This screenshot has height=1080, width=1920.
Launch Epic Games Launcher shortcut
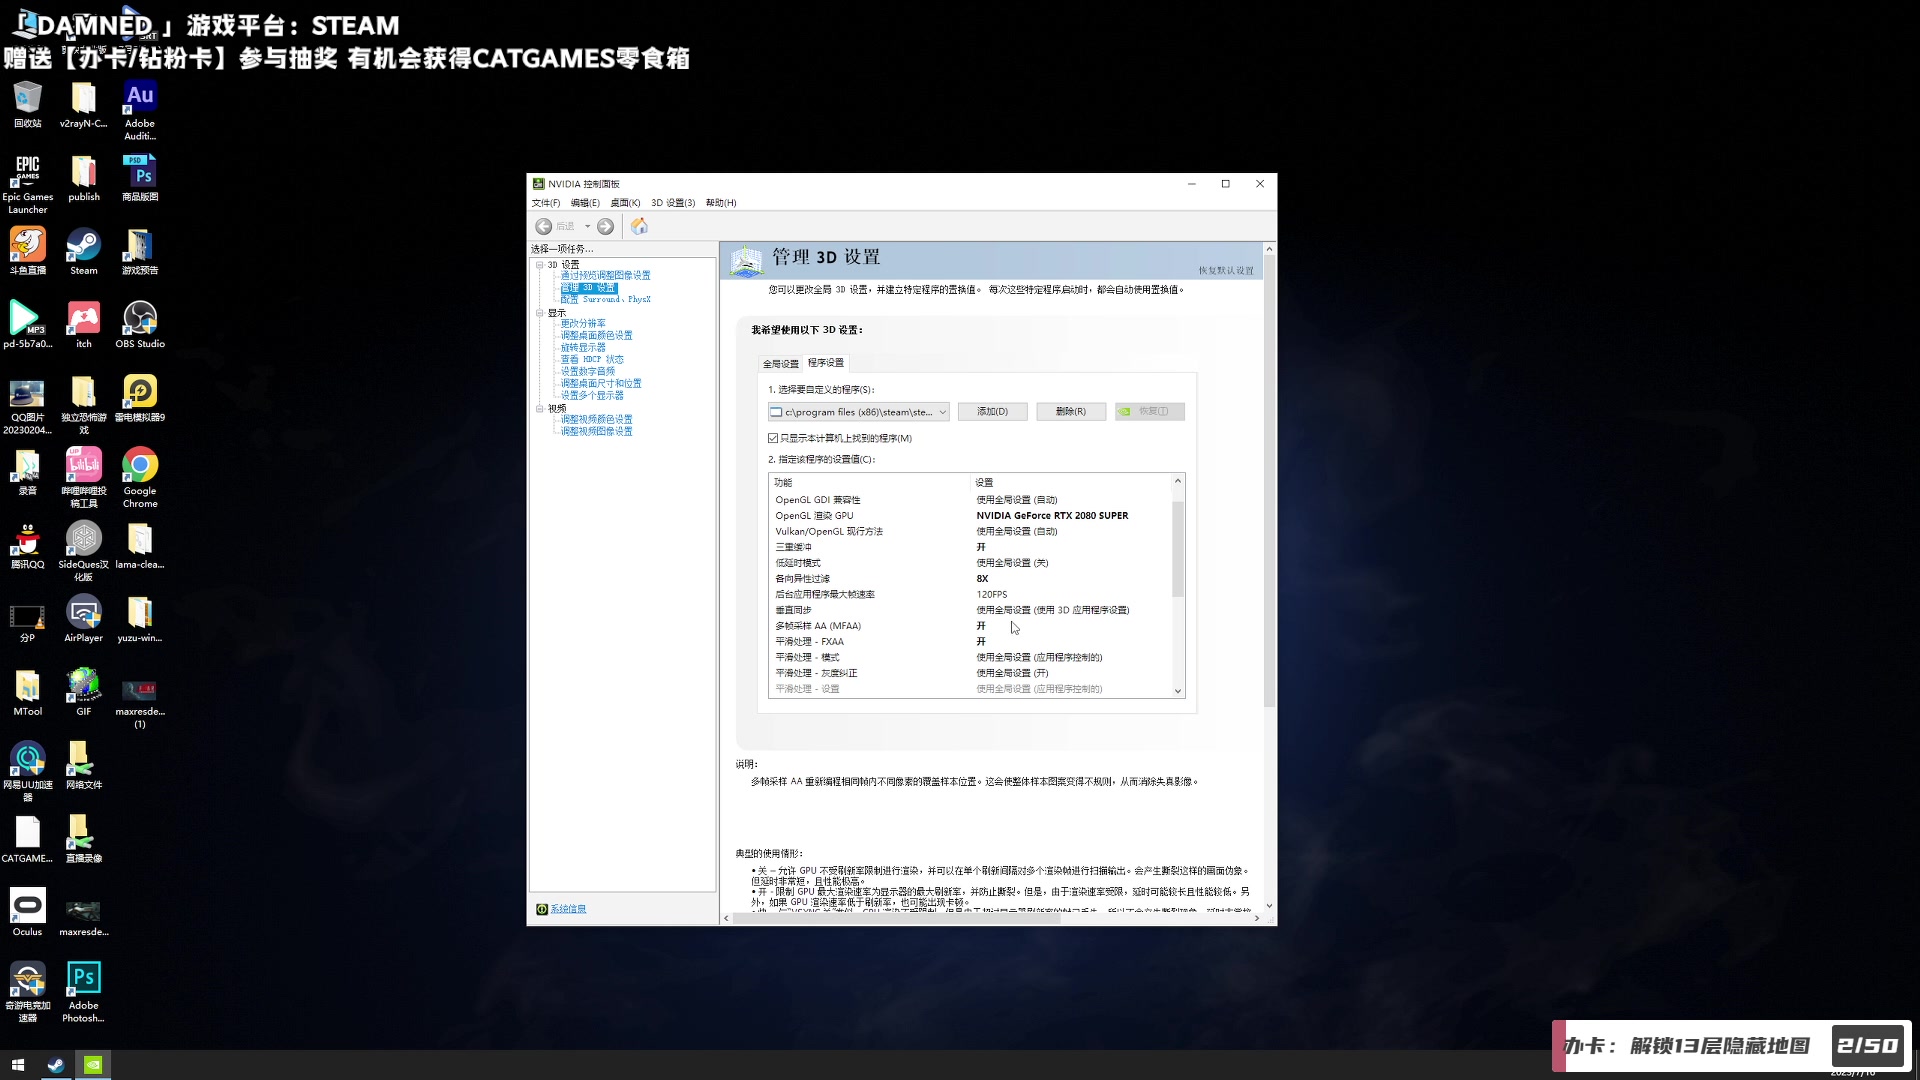[x=27, y=184]
